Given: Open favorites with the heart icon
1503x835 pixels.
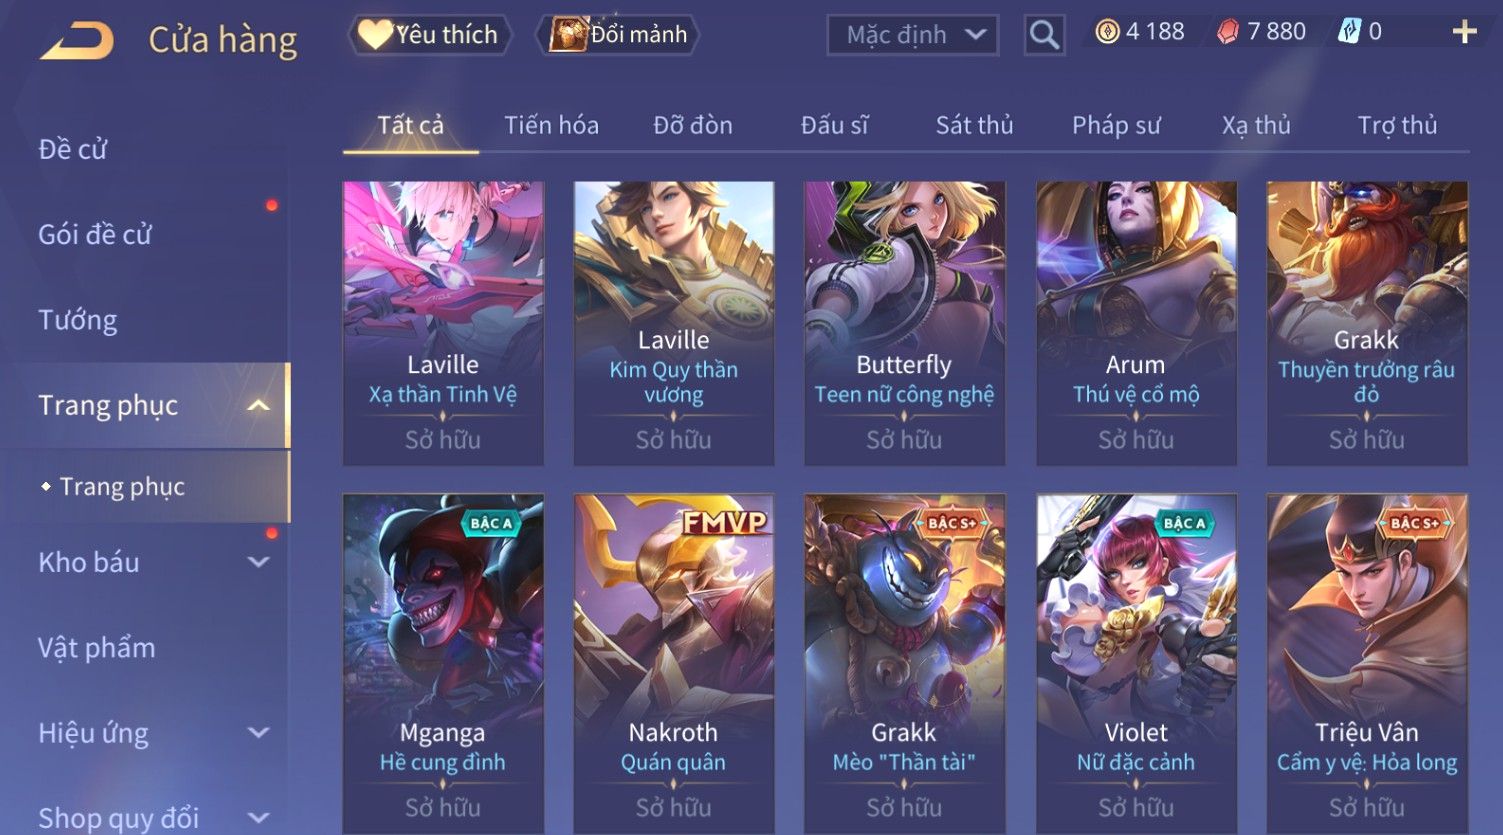Looking at the screenshot, I should point(375,34).
